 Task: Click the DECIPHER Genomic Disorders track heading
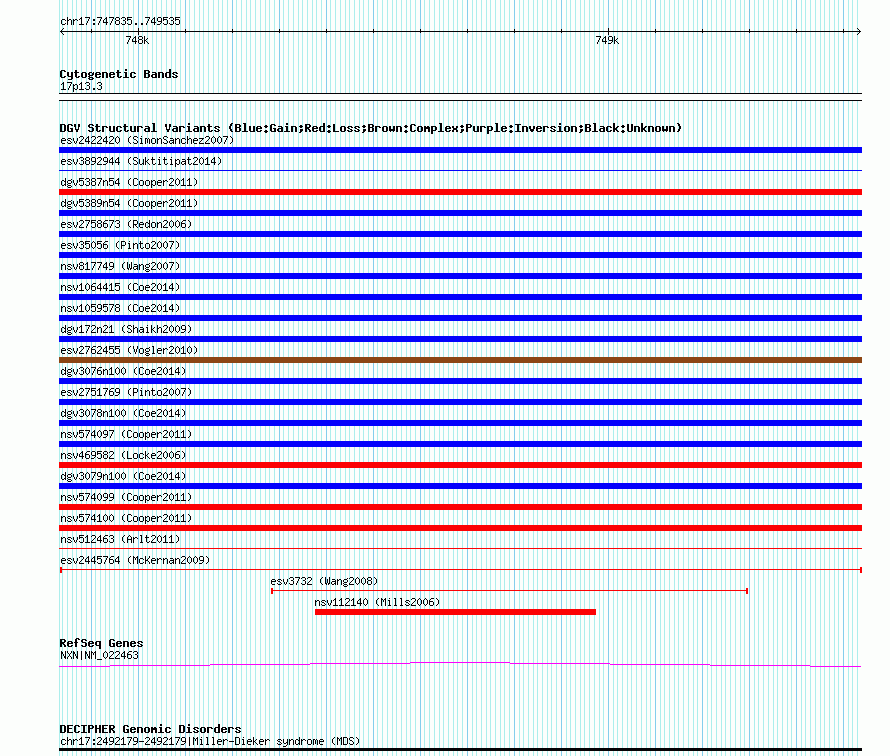150,729
